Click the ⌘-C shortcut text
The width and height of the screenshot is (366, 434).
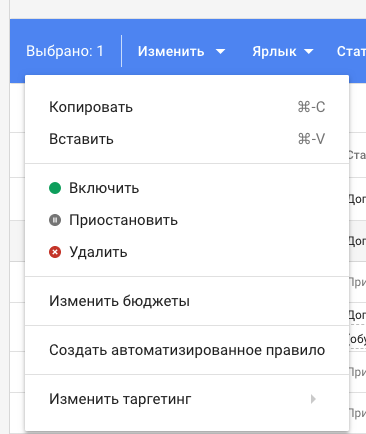(x=311, y=107)
